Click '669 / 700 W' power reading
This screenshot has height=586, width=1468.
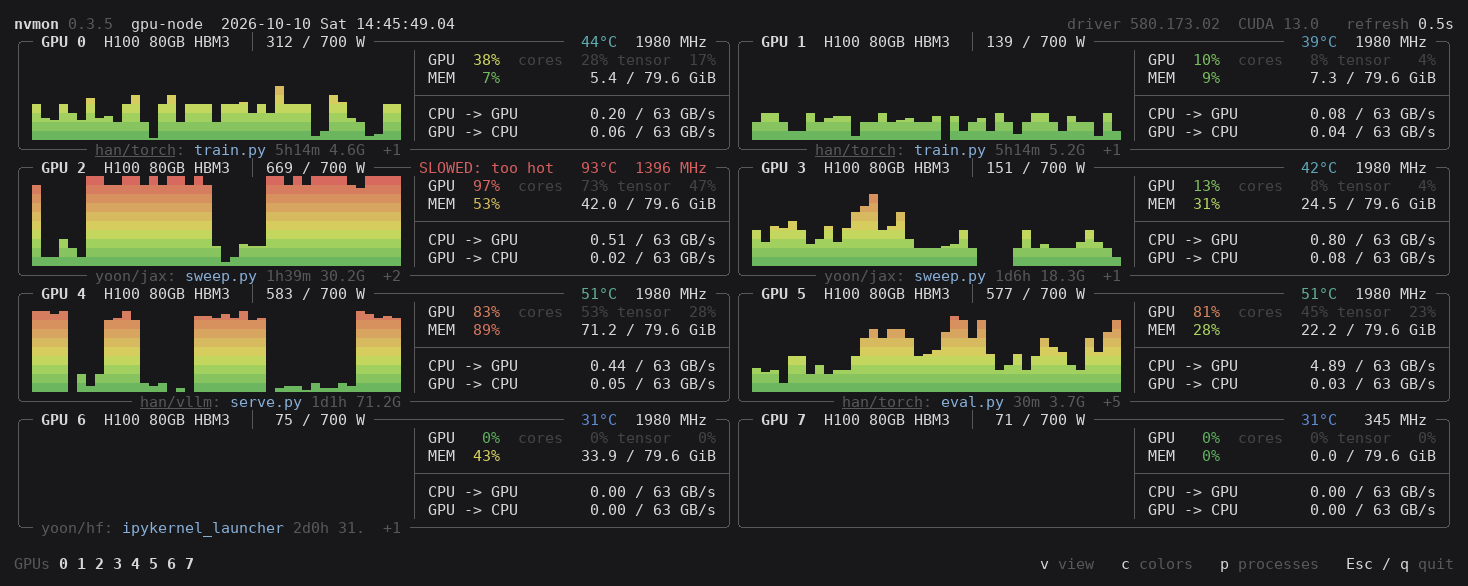316,168
